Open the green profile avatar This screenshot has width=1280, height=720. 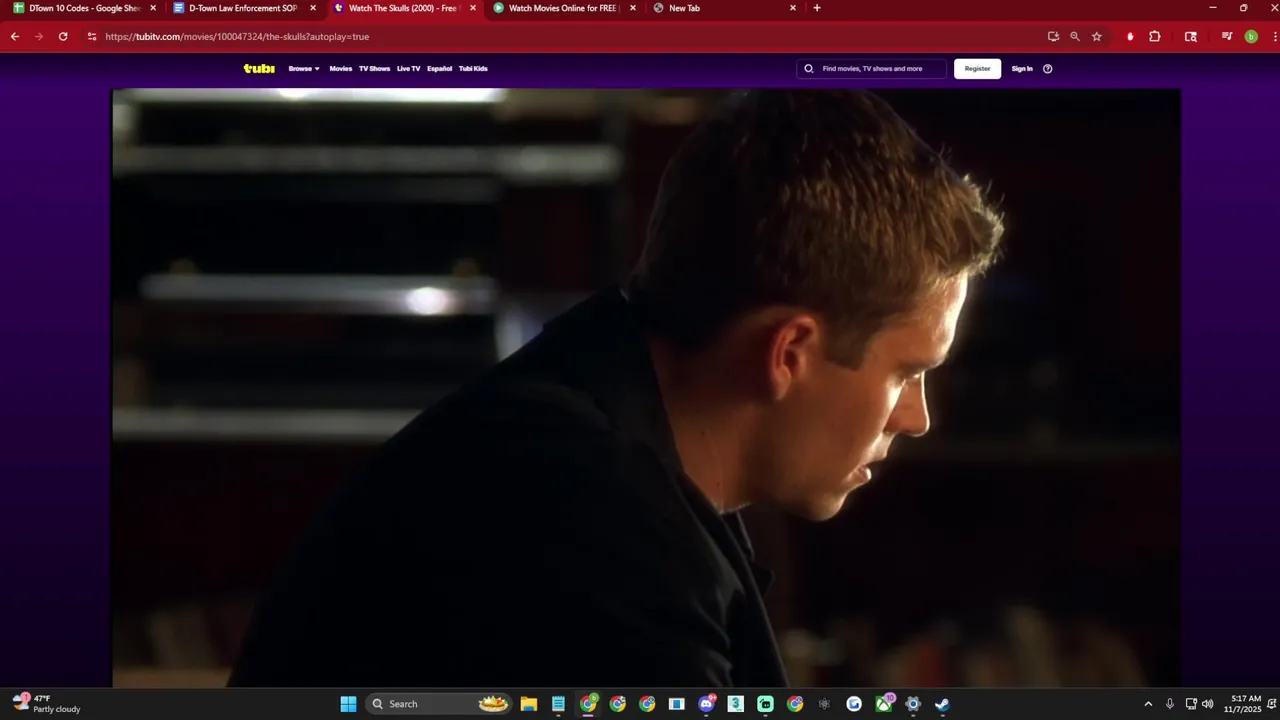pyautogui.click(x=1251, y=36)
